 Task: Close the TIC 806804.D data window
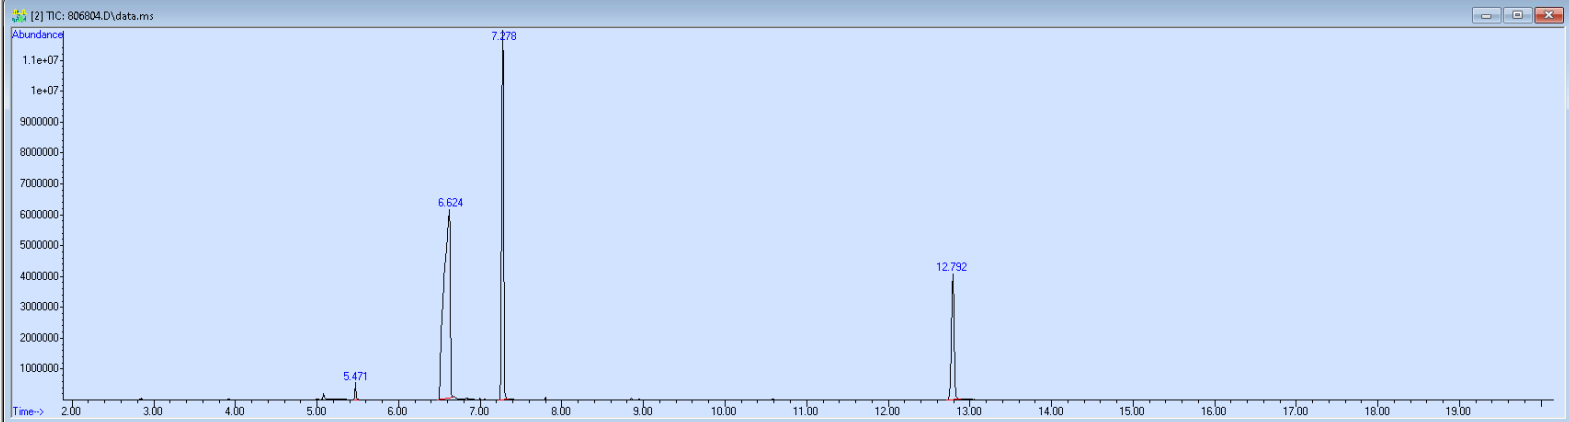point(1549,15)
